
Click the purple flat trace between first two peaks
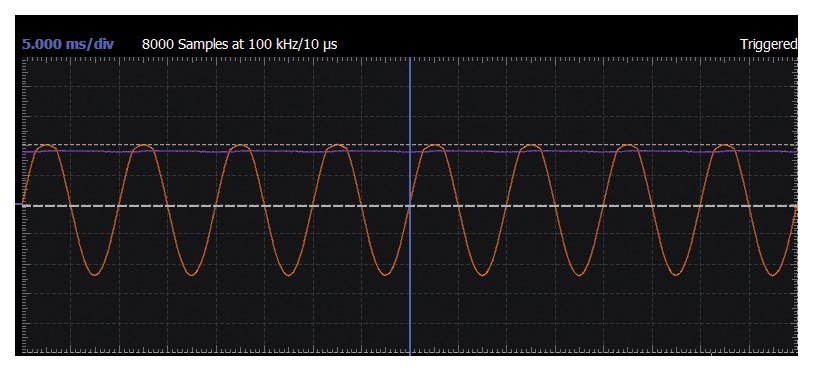(x=94, y=151)
